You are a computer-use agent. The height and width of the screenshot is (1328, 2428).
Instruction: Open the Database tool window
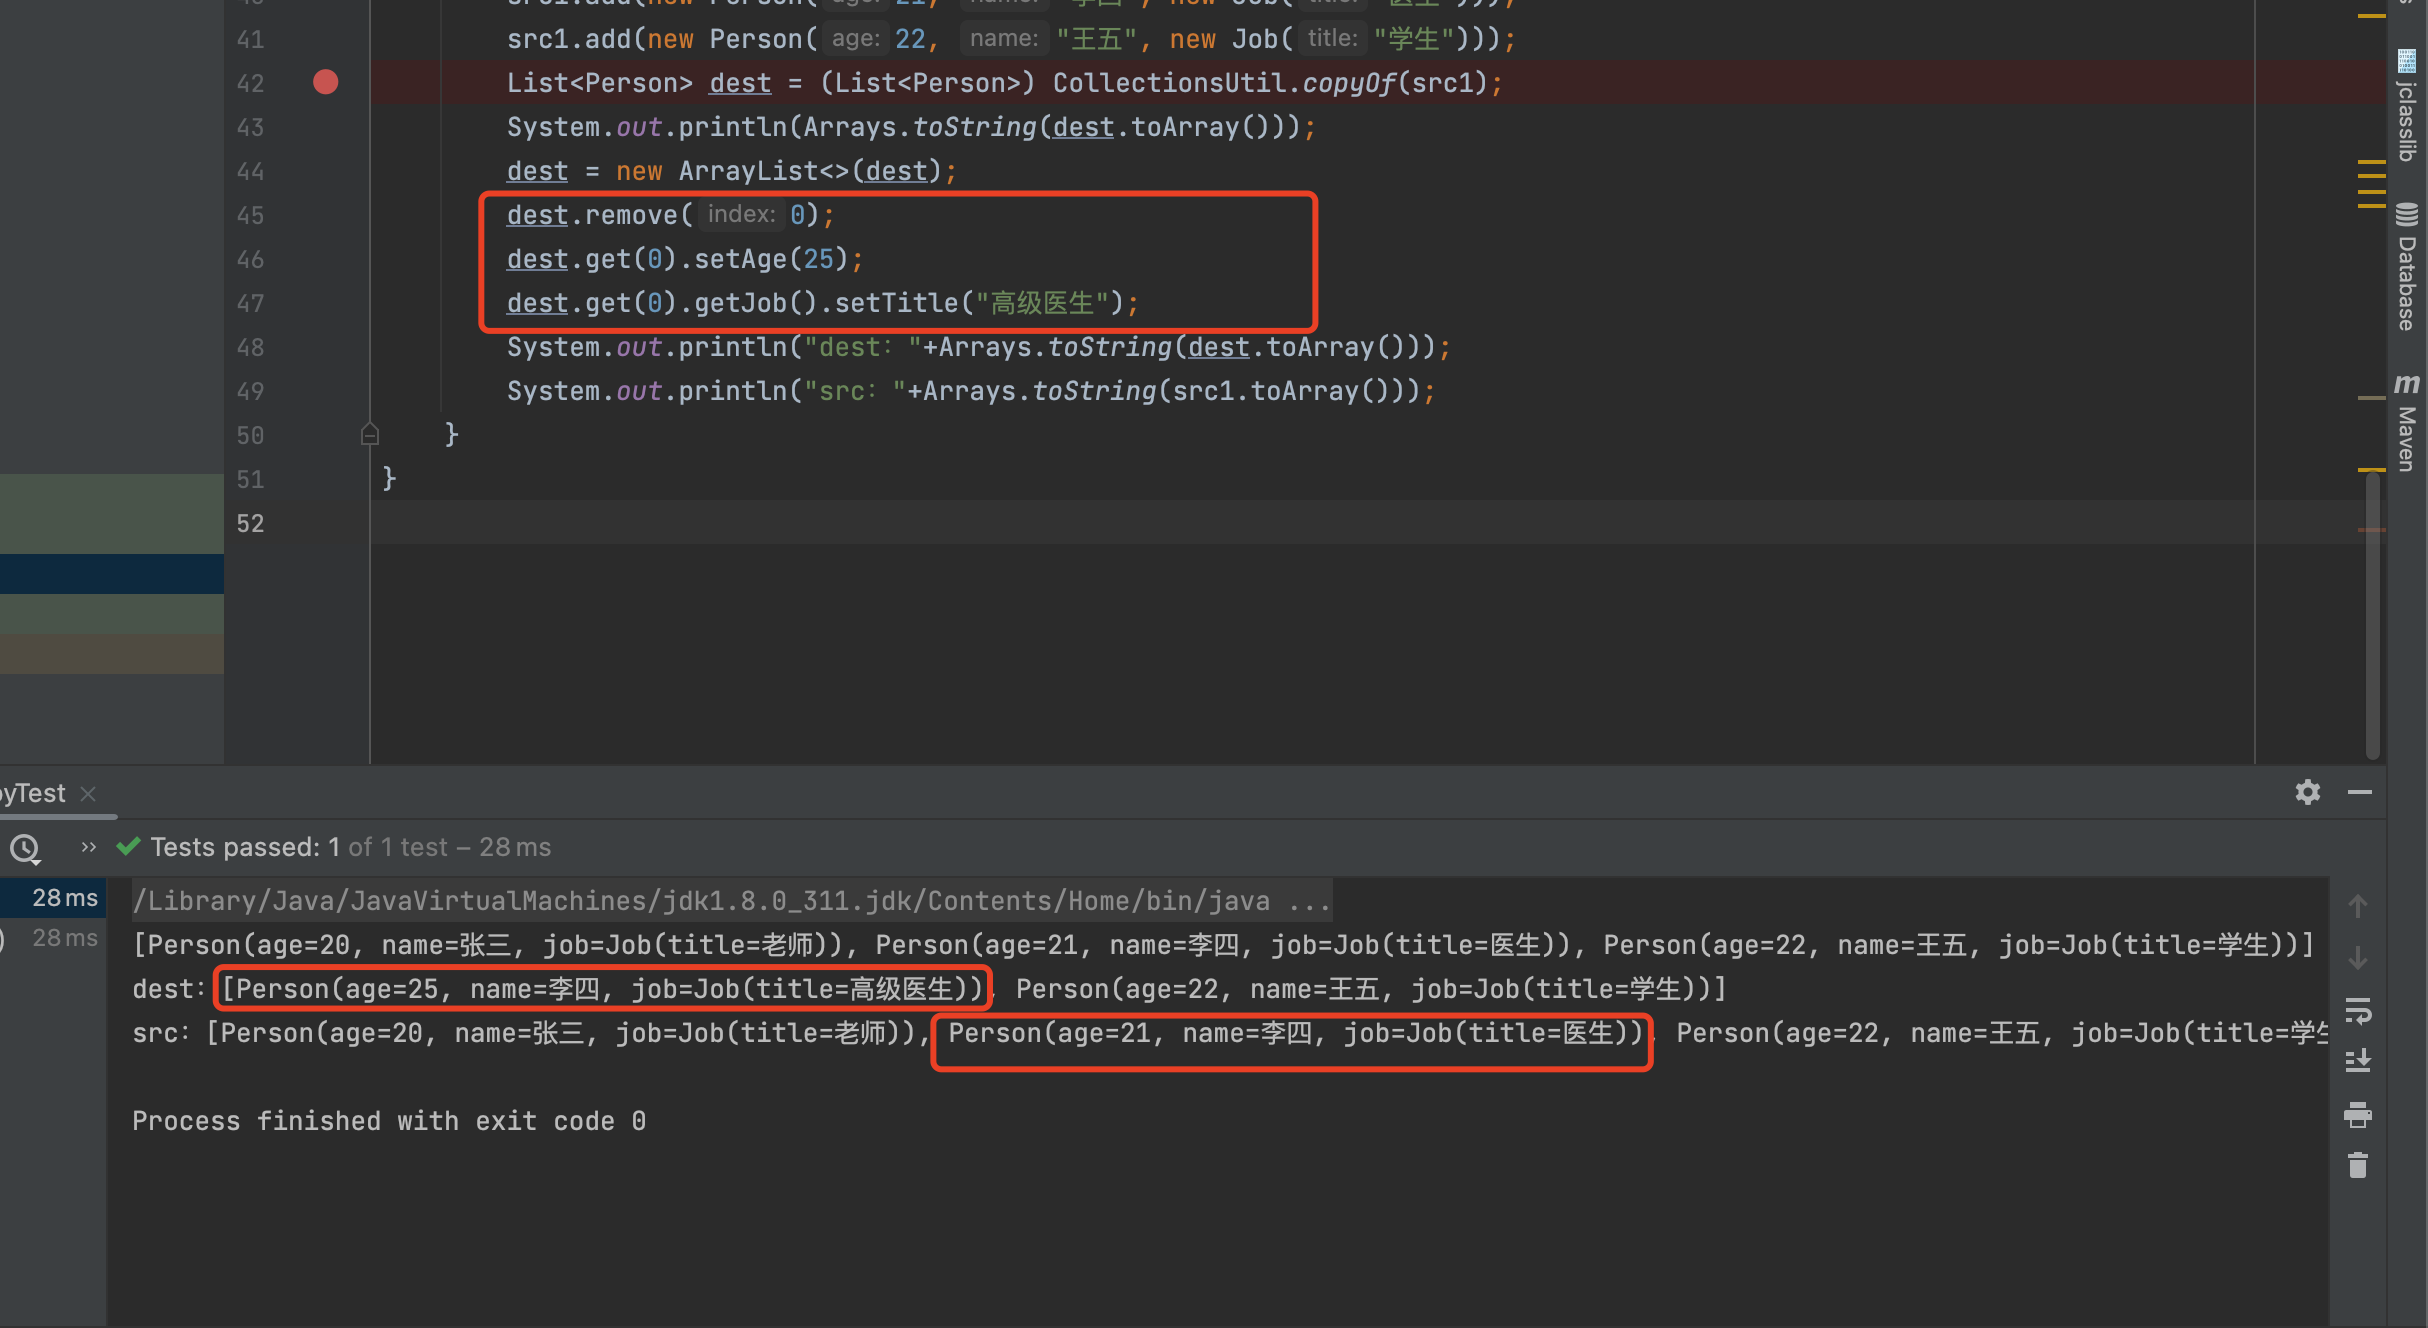[2407, 268]
